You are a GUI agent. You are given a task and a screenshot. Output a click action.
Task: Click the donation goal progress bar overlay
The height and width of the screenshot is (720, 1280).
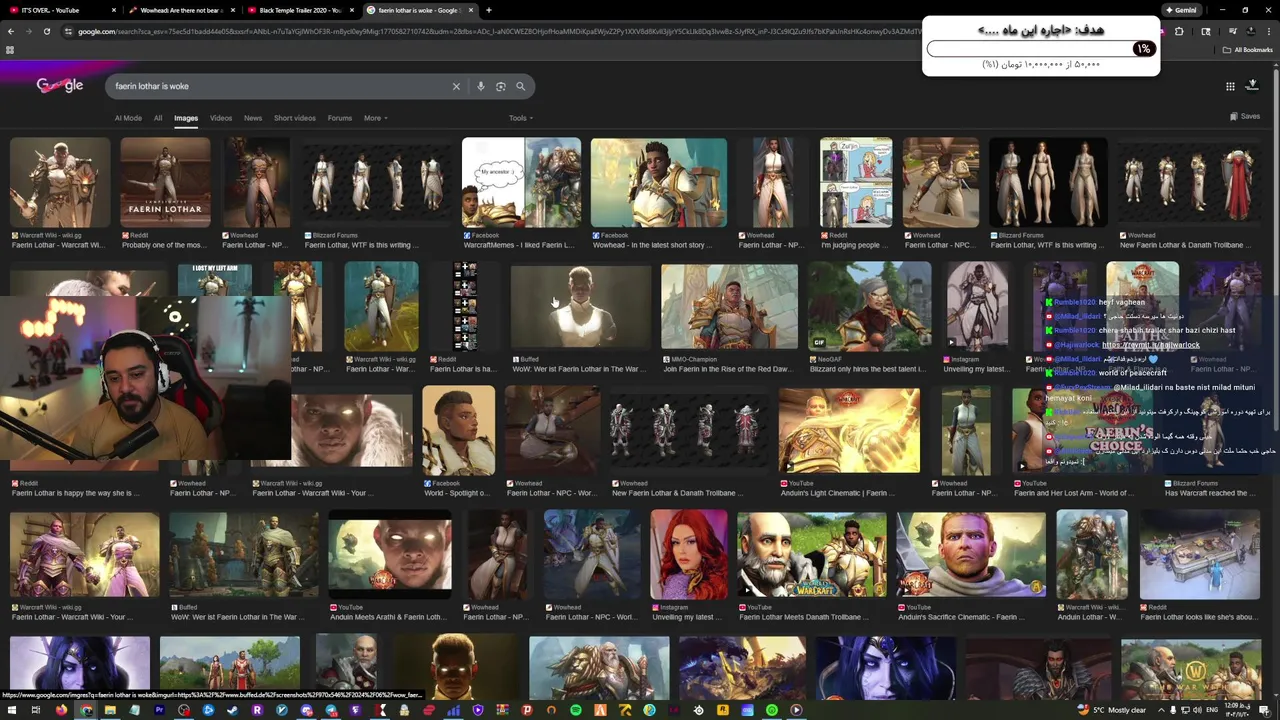pos(1040,48)
